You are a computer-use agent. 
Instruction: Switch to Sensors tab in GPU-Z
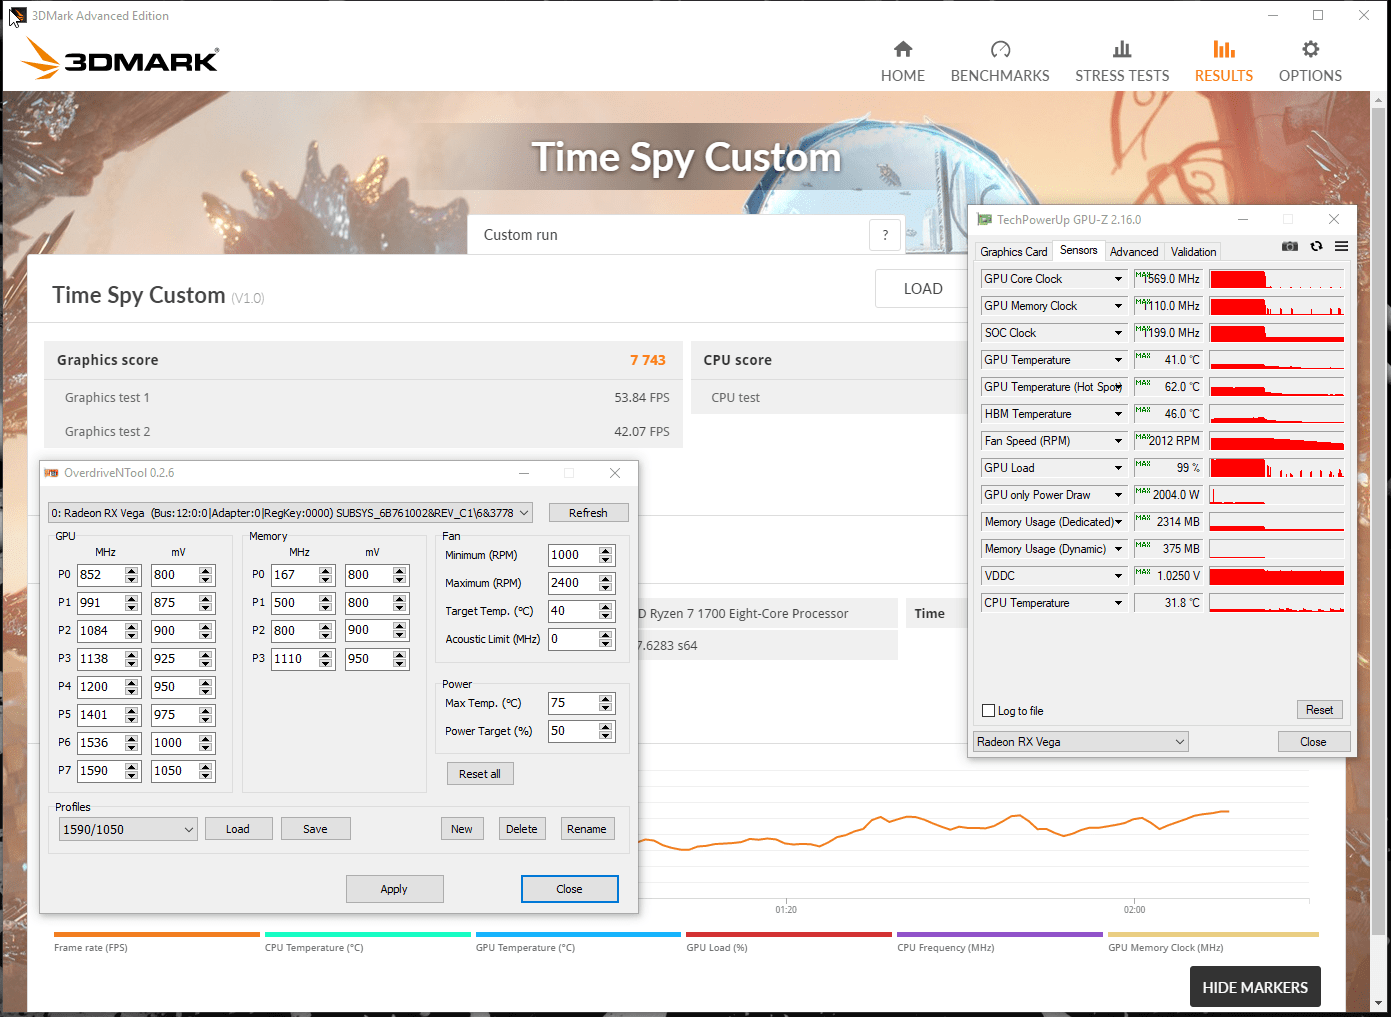click(1078, 250)
